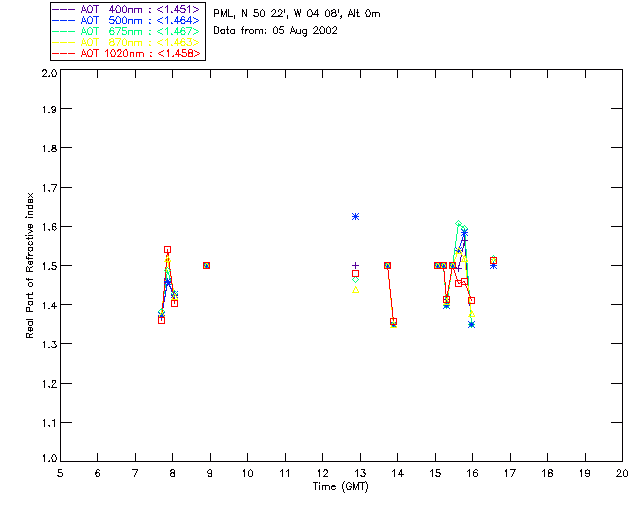Select the red square peak at 1.54 before time 8
Screen dimensions: 640x512
[x=167, y=249]
